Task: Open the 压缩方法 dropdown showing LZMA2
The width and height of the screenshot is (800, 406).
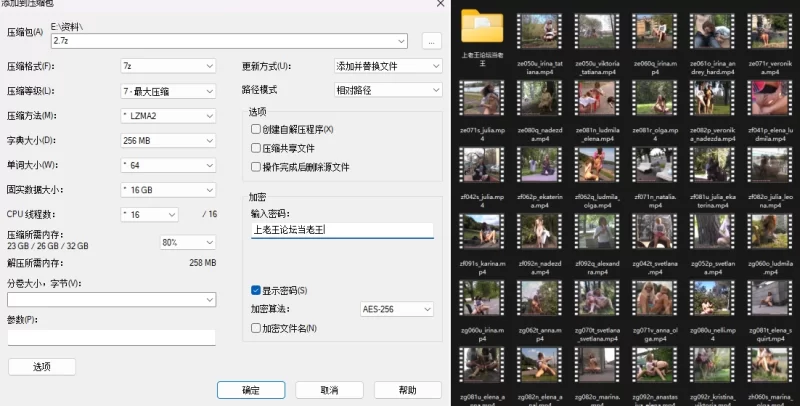Action: tap(168, 116)
